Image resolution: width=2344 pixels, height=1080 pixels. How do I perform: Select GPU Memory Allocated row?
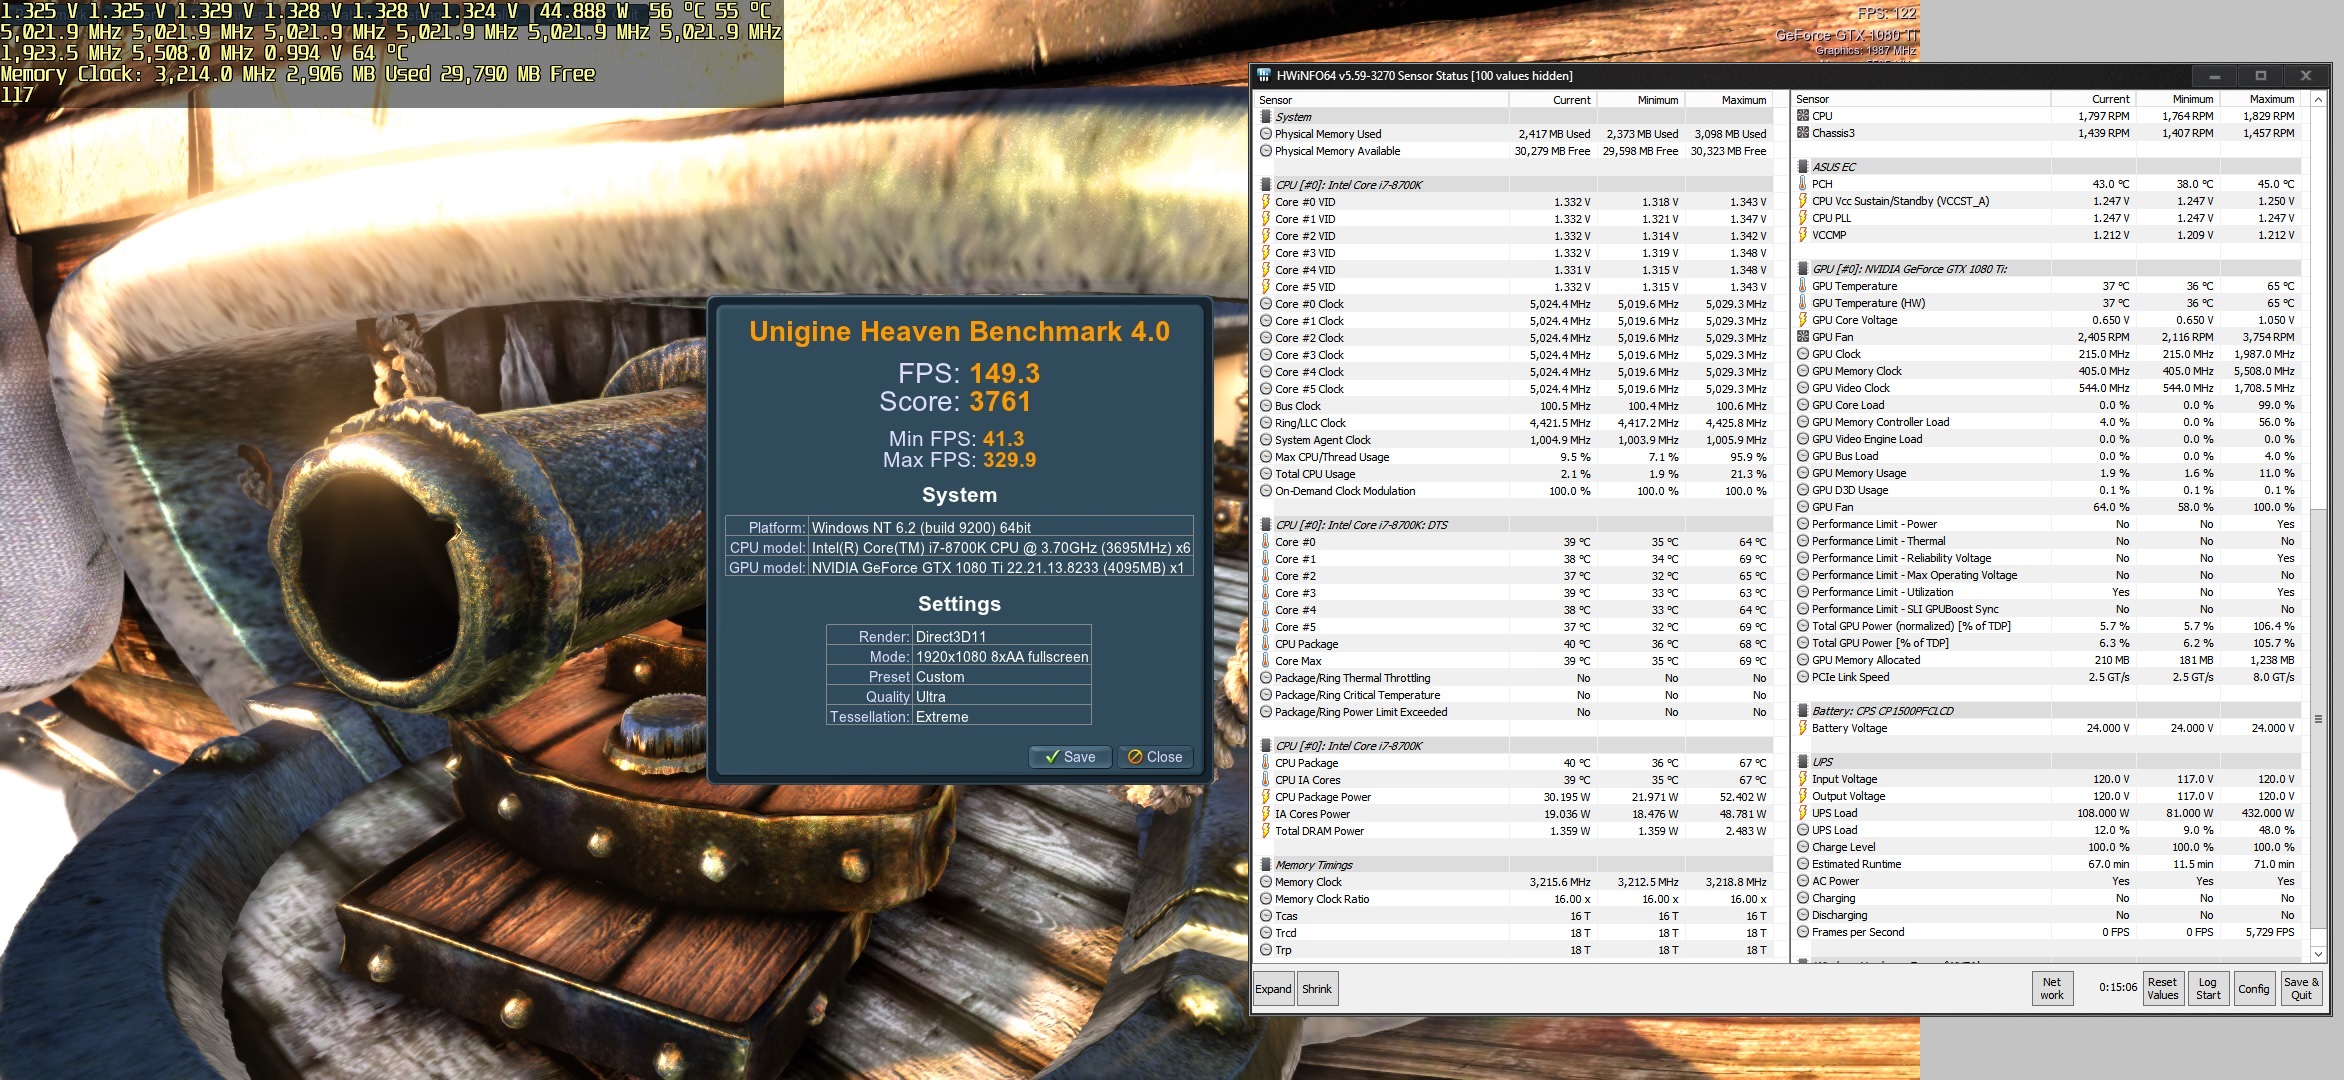click(x=2047, y=660)
